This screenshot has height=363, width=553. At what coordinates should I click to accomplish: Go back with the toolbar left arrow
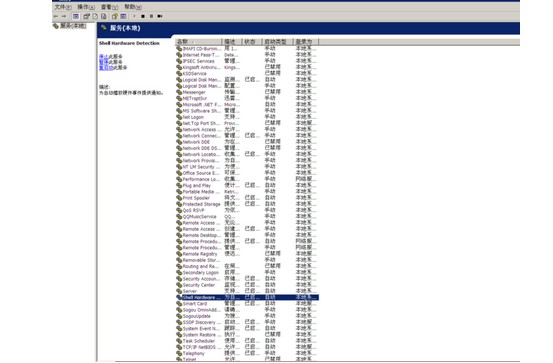56,16
